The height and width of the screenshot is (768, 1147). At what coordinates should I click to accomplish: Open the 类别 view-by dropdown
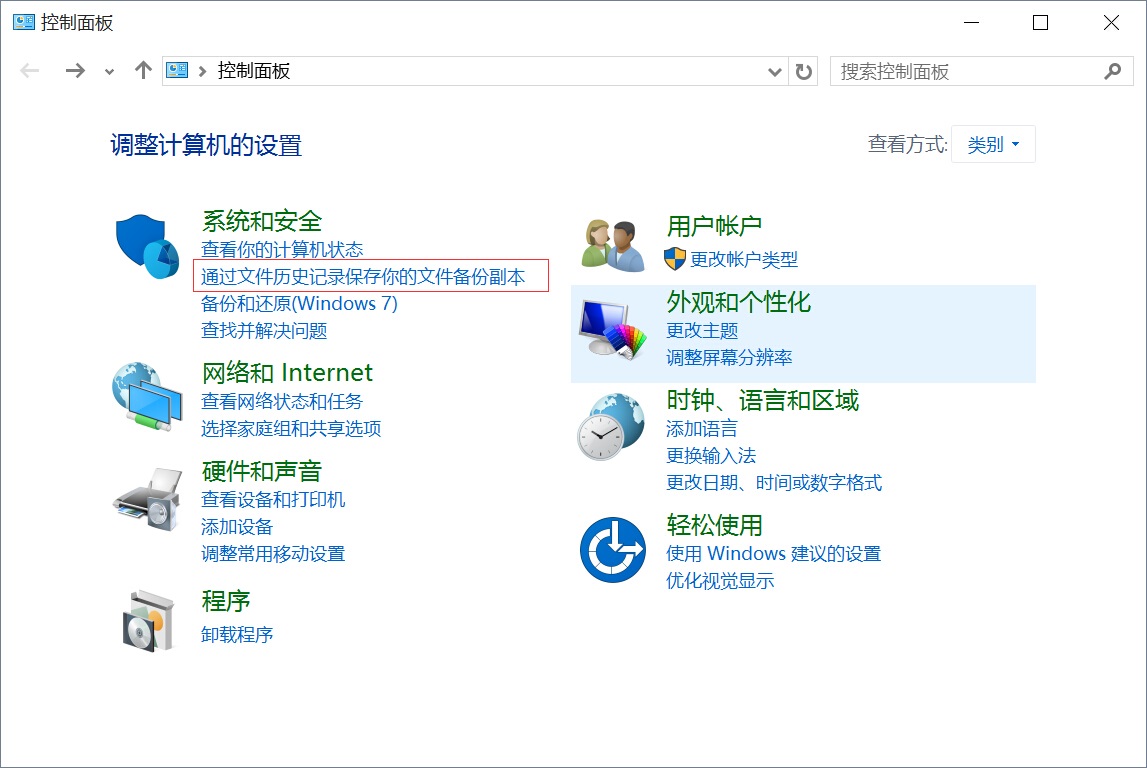[992, 143]
